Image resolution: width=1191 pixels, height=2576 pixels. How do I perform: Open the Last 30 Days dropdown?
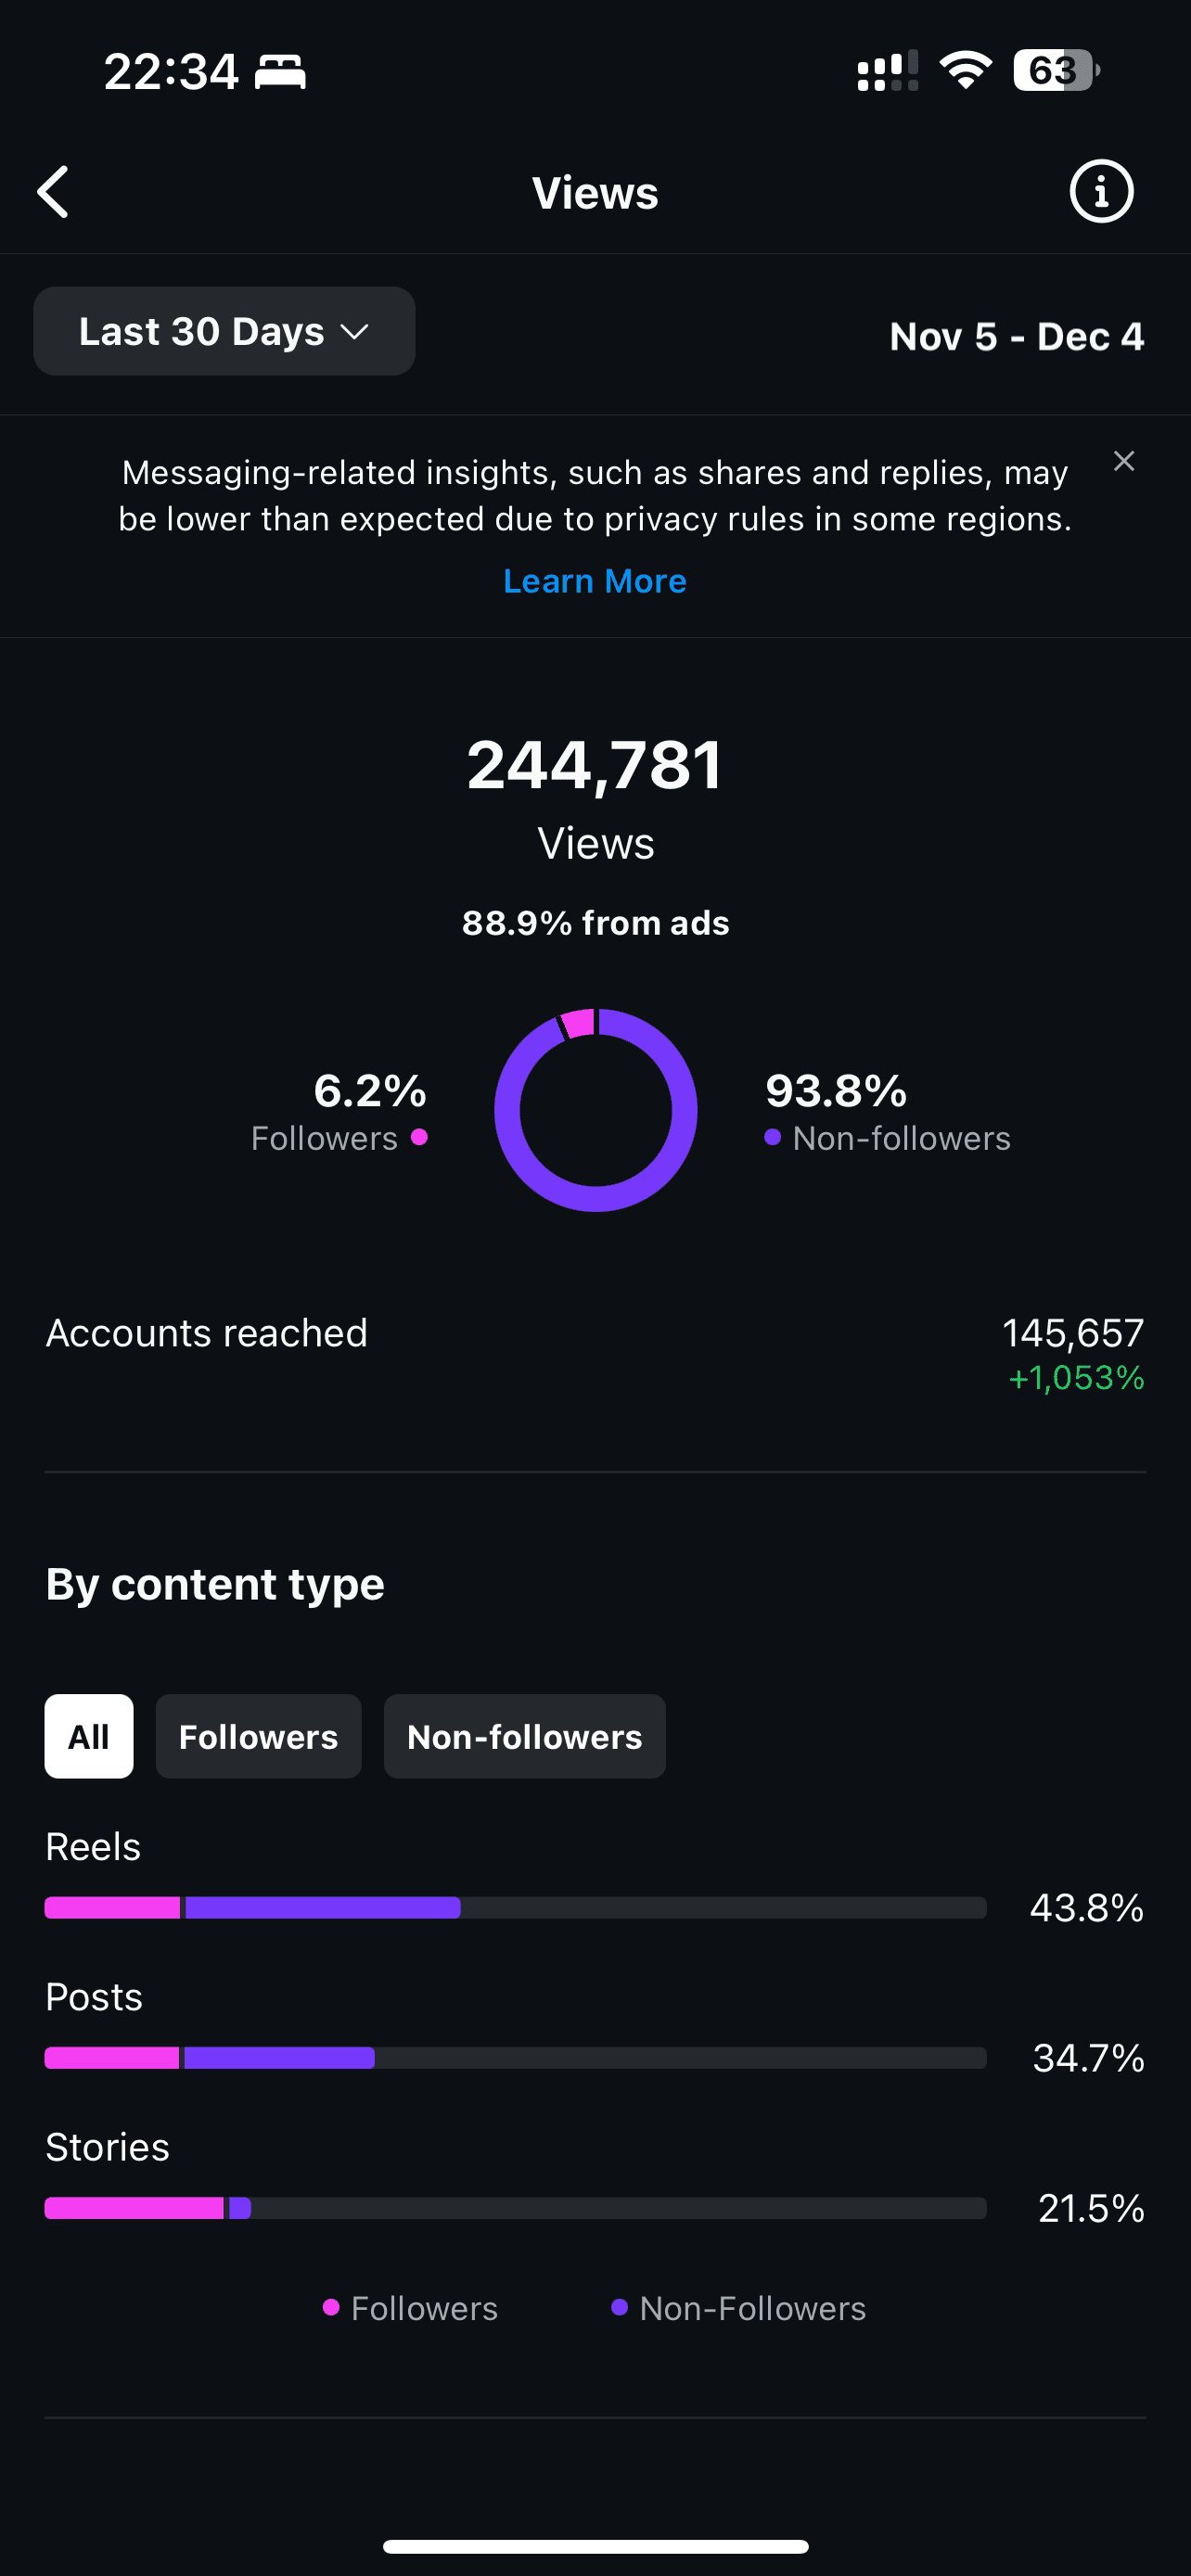point(224,331)
